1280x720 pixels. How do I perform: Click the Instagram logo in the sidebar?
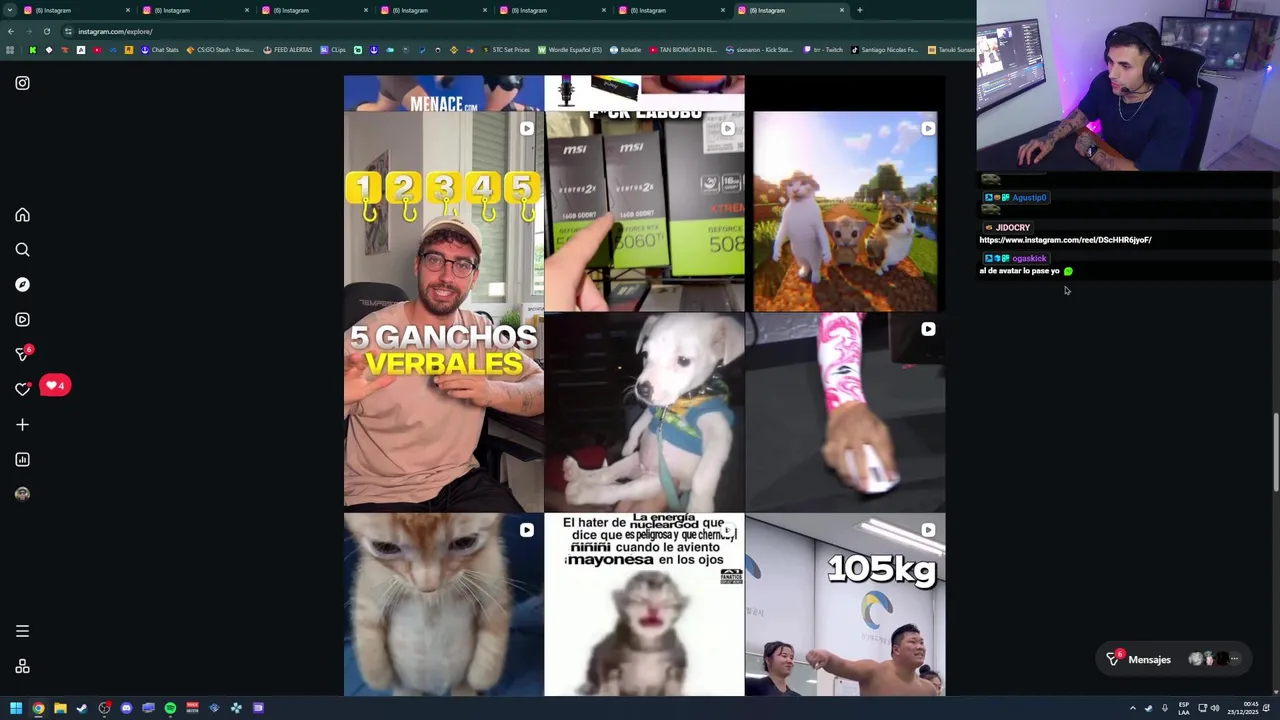coord(22,83)
